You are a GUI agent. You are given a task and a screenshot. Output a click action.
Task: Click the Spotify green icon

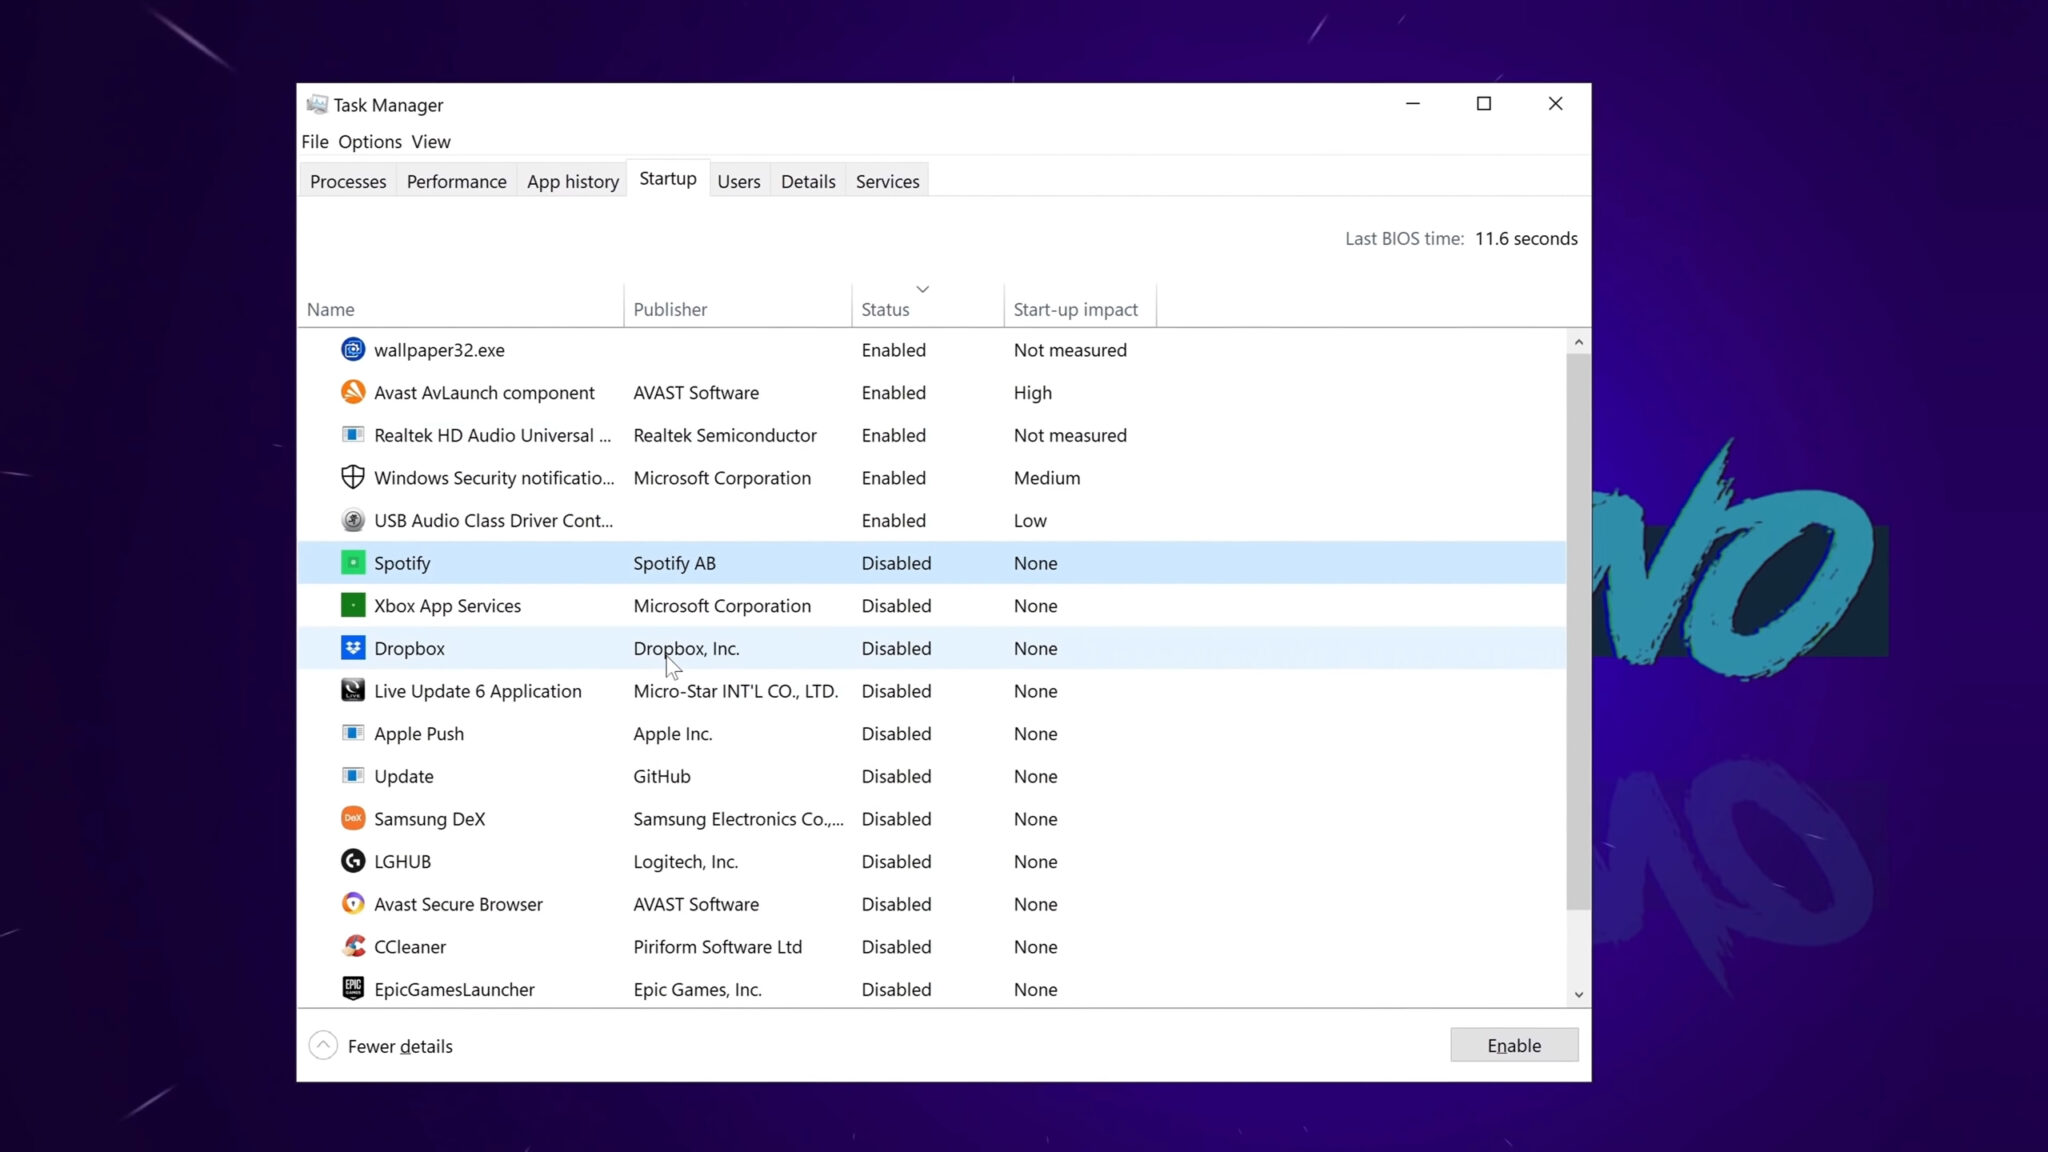point(353,563)
